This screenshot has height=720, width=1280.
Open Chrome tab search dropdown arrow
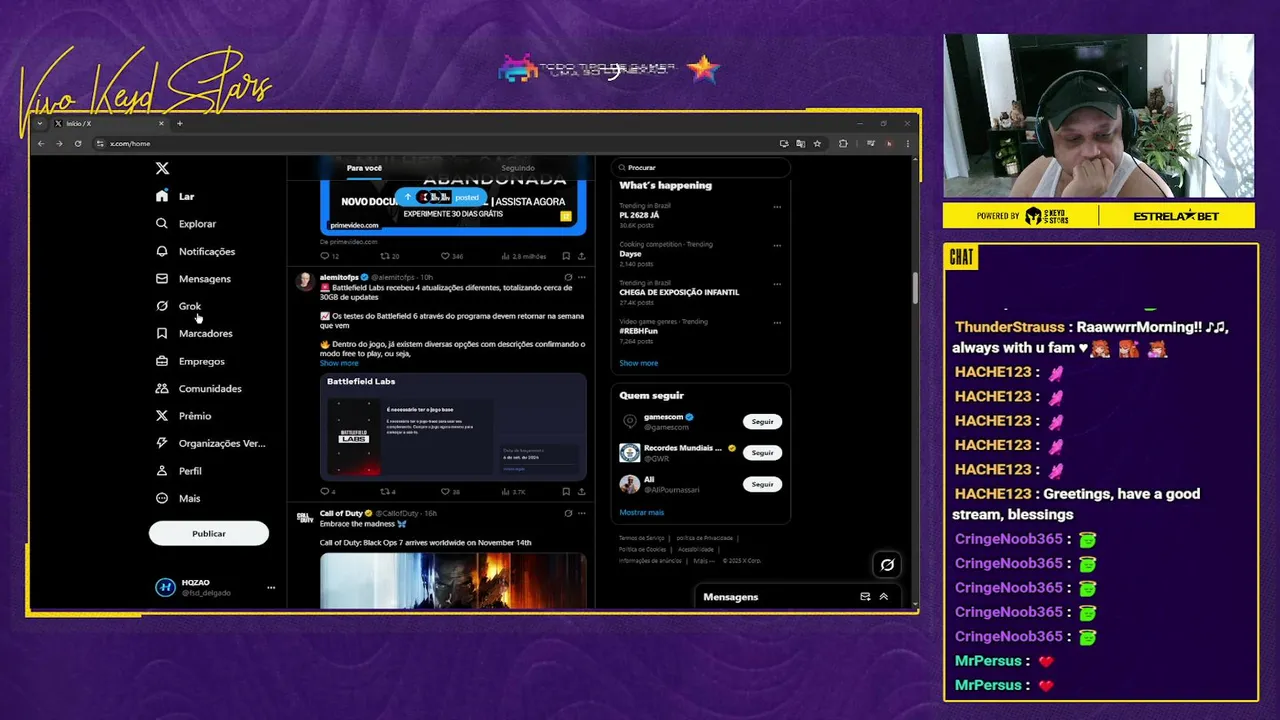tap(40, 123)
